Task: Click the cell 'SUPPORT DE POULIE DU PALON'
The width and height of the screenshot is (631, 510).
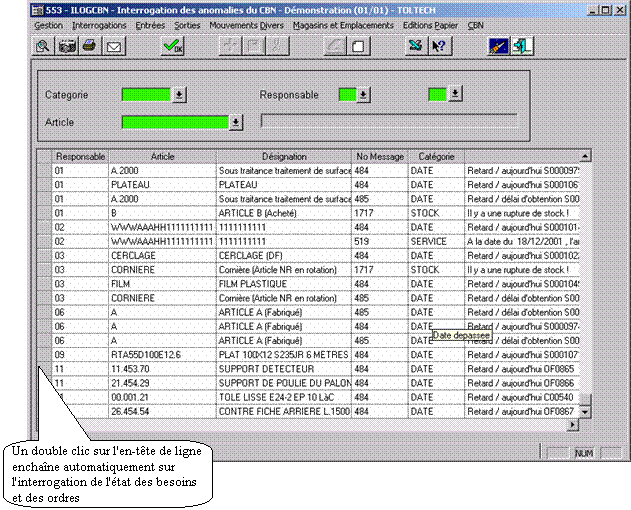Action: [x=284, y=383]
